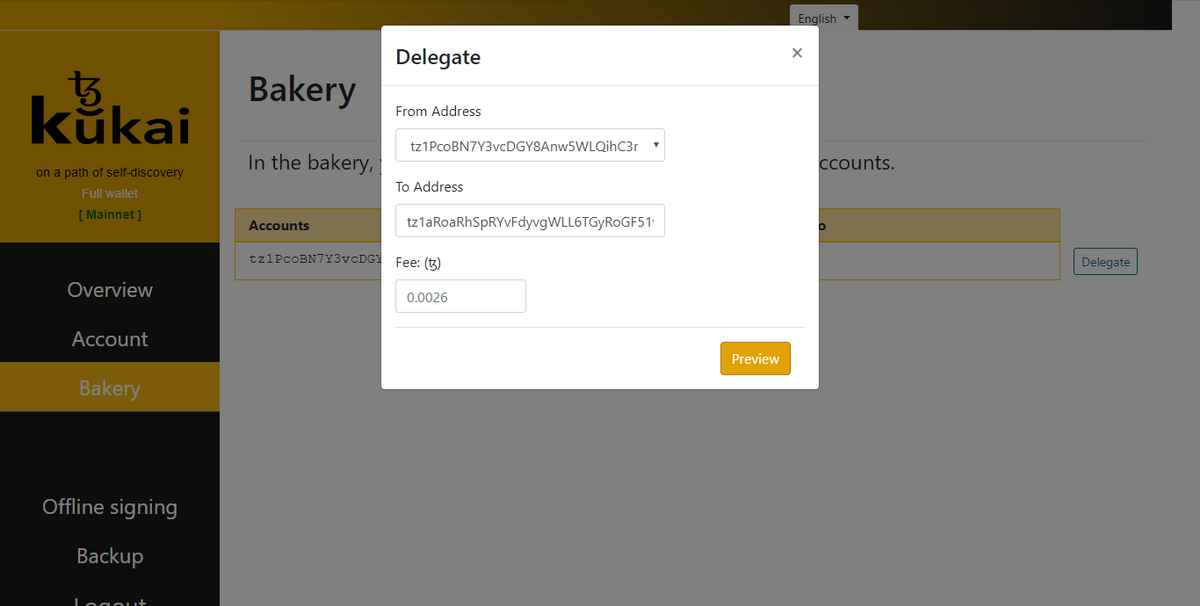Screen dimensions: 1200x606
Task: Open the Overview menu item
Action: pyautogui.click(x=110, y=290)
